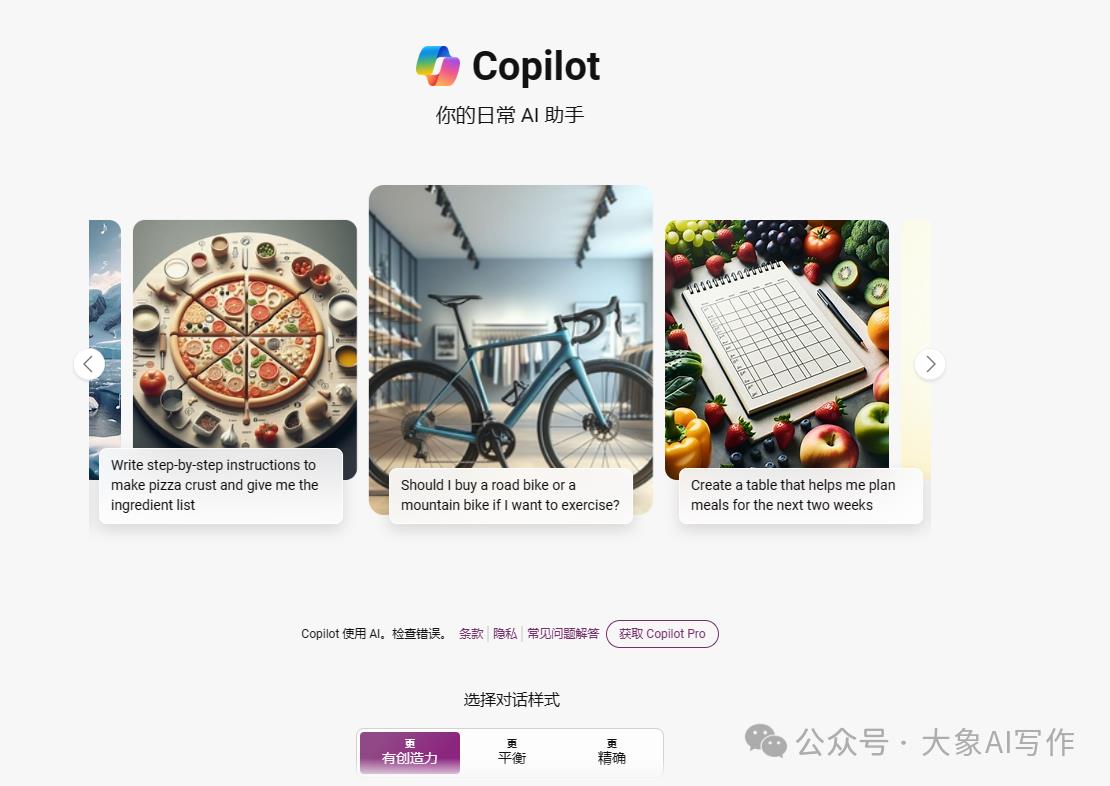Click the 你的日常 AI 助手 subtitle

coord(510,115)
